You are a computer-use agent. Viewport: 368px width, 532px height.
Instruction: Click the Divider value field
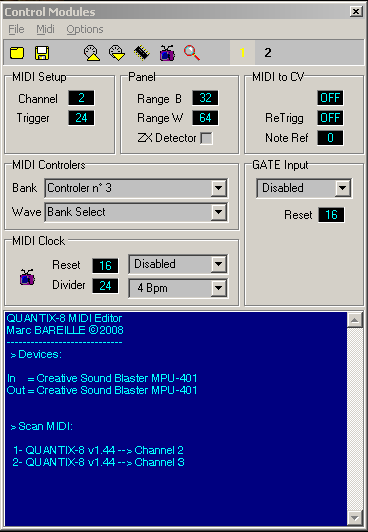[x=105, y=286]
